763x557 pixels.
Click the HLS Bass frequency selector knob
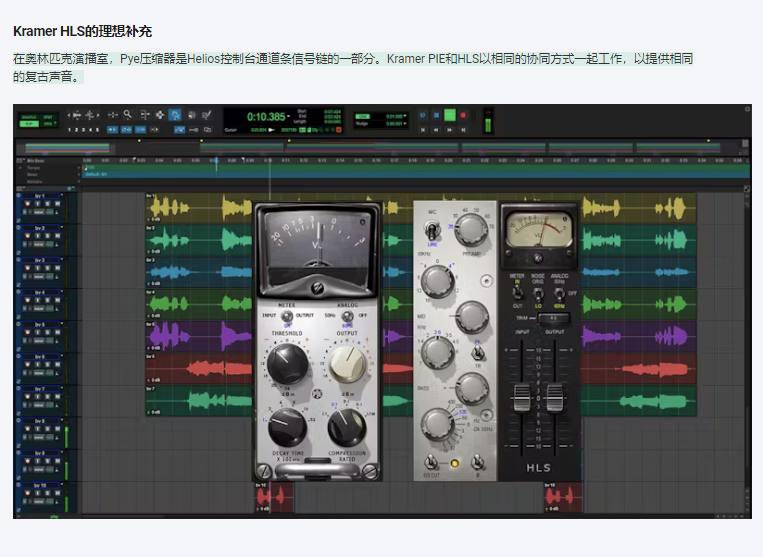[437, 424]
